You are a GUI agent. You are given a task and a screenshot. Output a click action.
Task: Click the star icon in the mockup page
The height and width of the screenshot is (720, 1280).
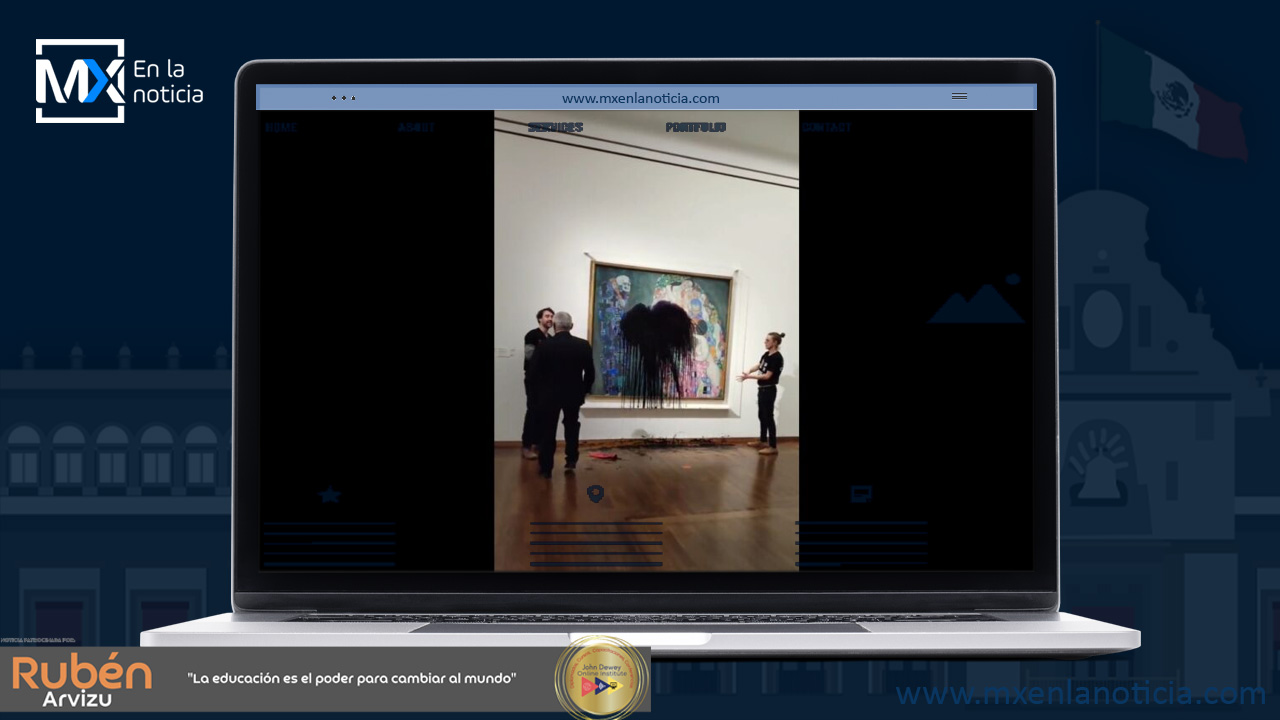click(329, 494)
